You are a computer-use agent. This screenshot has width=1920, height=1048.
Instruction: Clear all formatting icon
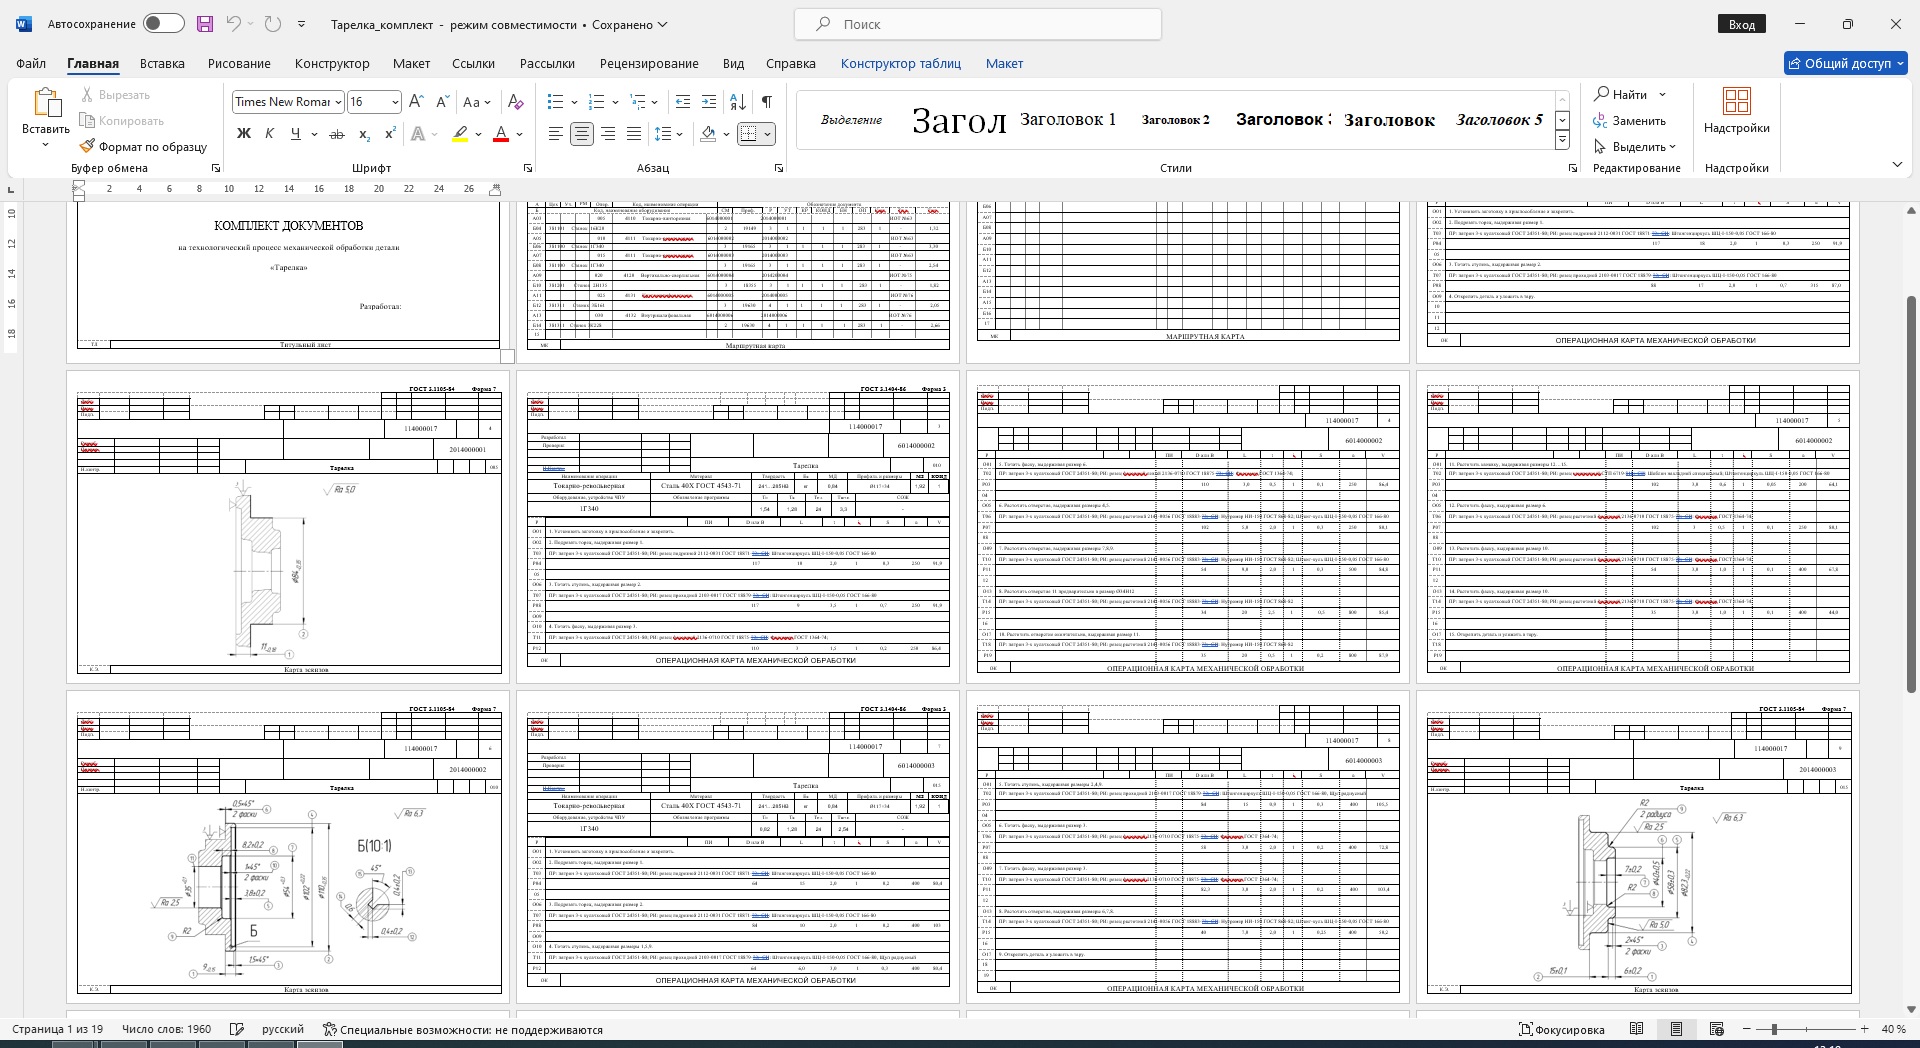click(x=515, y=101)
